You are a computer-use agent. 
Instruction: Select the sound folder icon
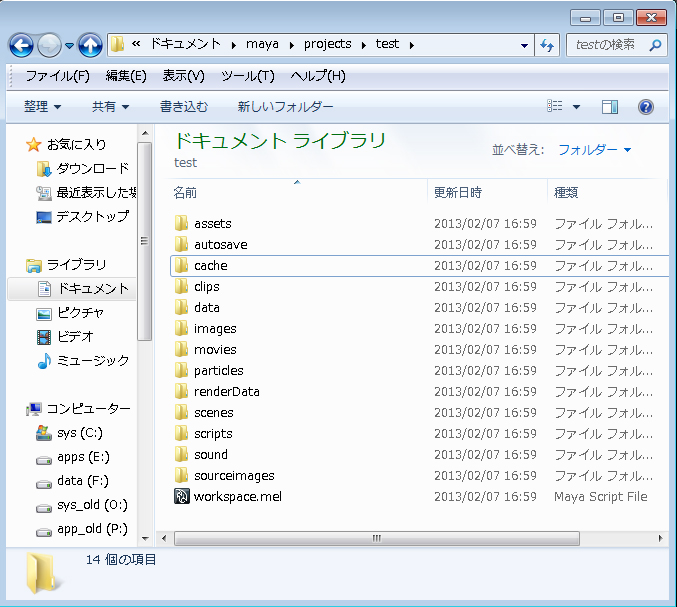pyautogui.click(x=181, y=454)
